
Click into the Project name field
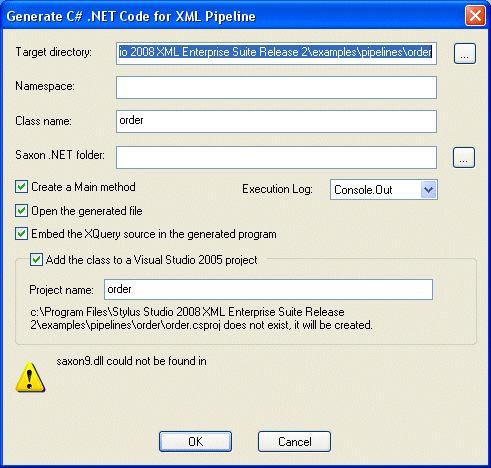[268, 289]
